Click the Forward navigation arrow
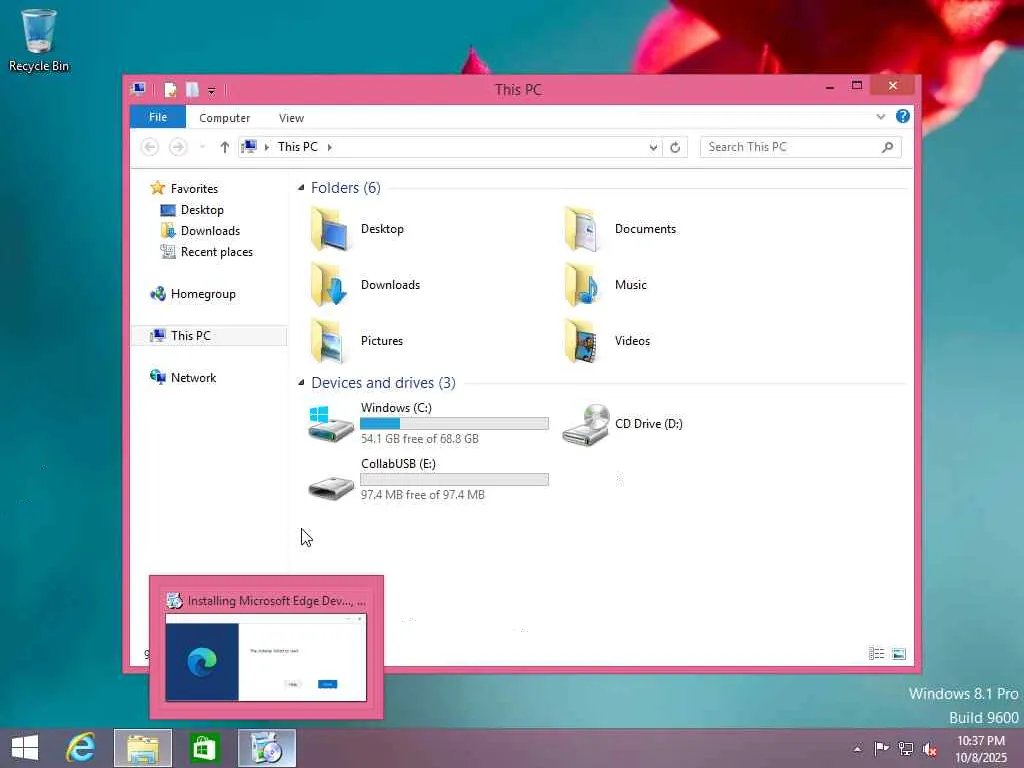Screen dimensions: 1024x768 tap(178, 147)
